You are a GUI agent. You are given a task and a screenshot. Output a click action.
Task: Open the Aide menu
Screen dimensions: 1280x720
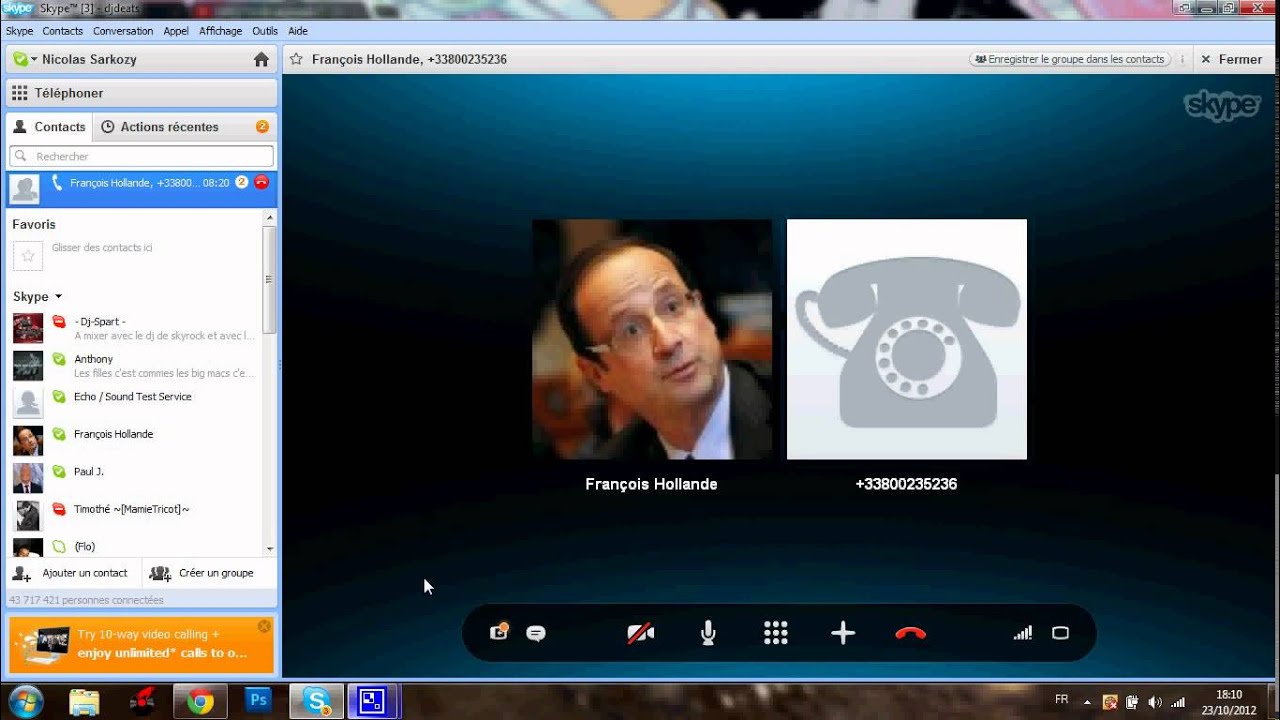click(298, 31)
